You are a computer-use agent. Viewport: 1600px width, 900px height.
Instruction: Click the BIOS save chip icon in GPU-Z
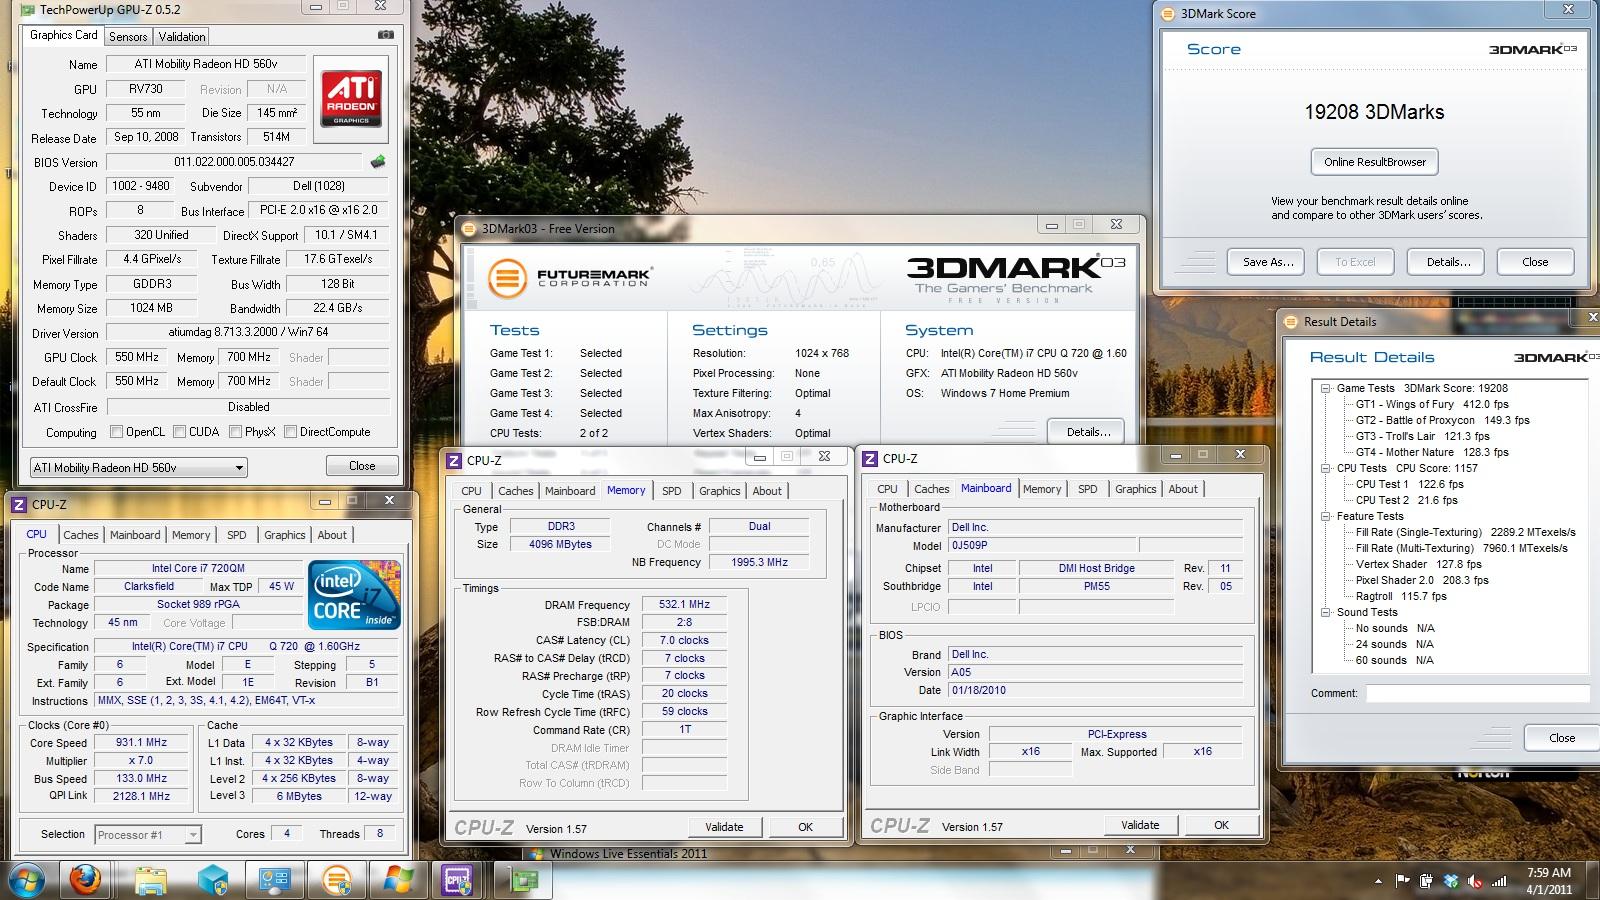click(x=378, y=161)
